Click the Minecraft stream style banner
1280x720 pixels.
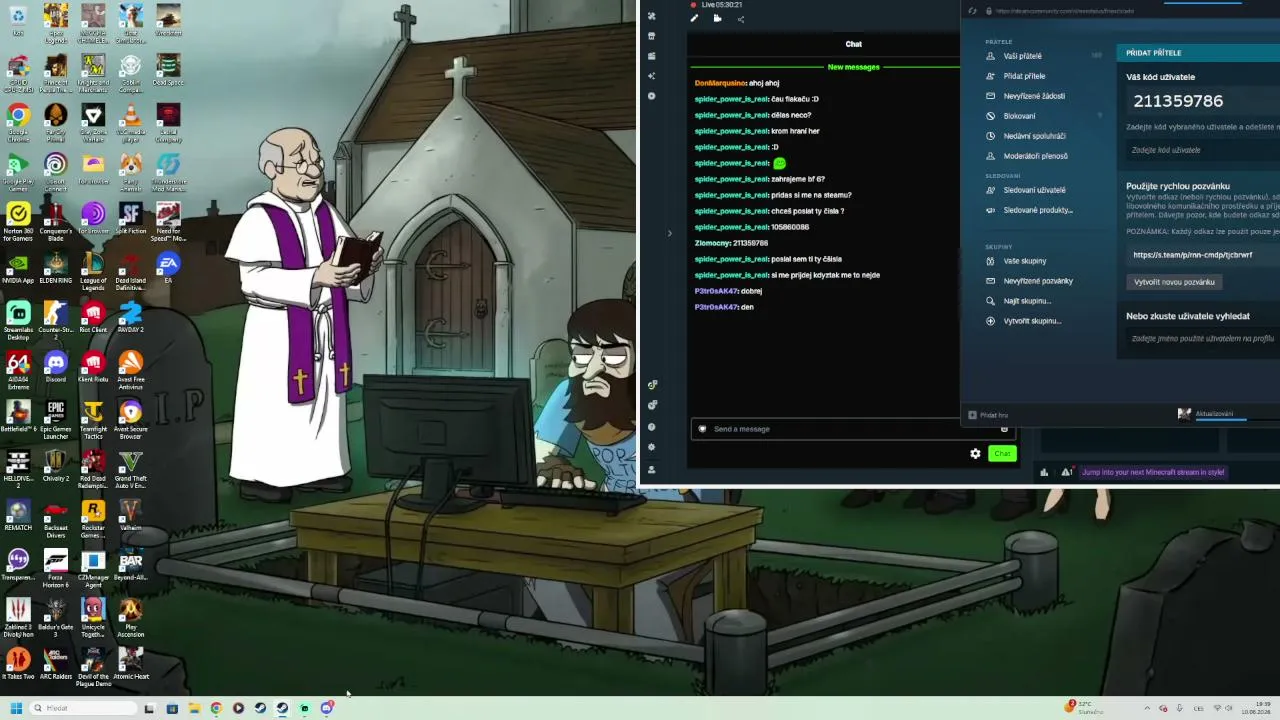tap(1153, 472)
